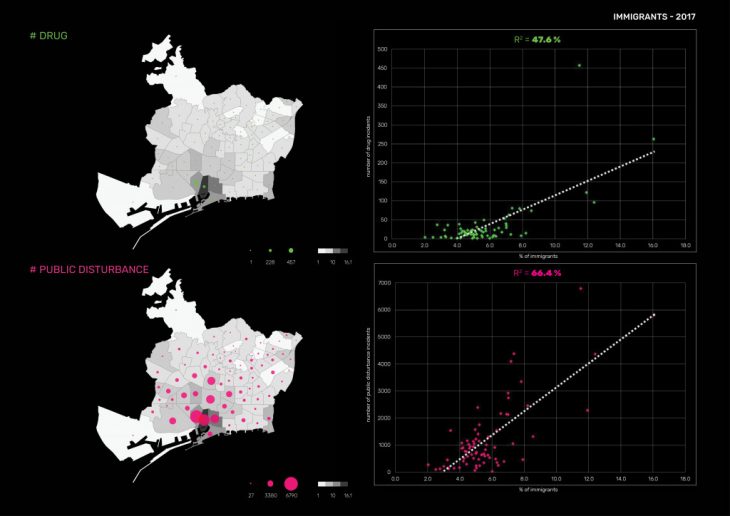Click the grayscale legend bar under the disturbance map
This screenshot has width=730, height=516.
[x=333, y=483]
